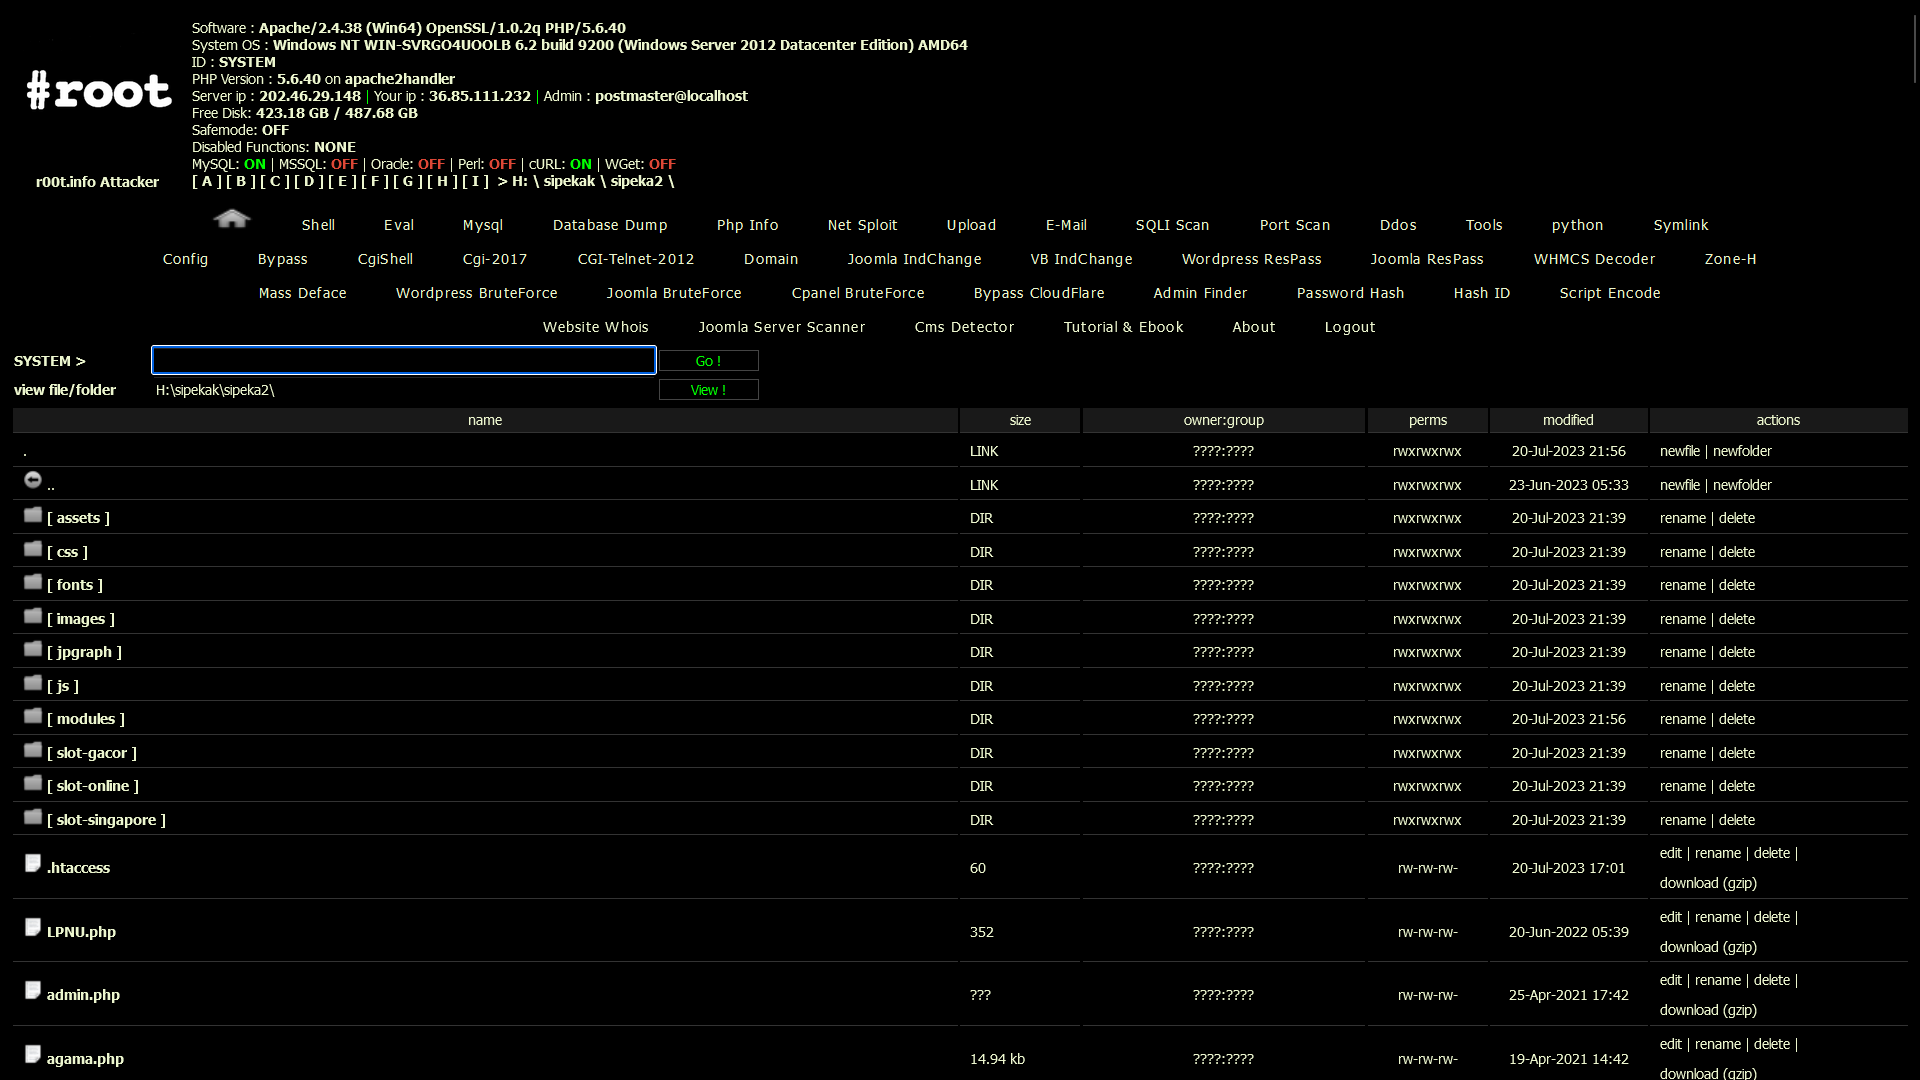Open the [ slot-gacor ] folder name
Viewport: 1920px width, 1080px height.
pyautogui.click(x=92, y=753)
